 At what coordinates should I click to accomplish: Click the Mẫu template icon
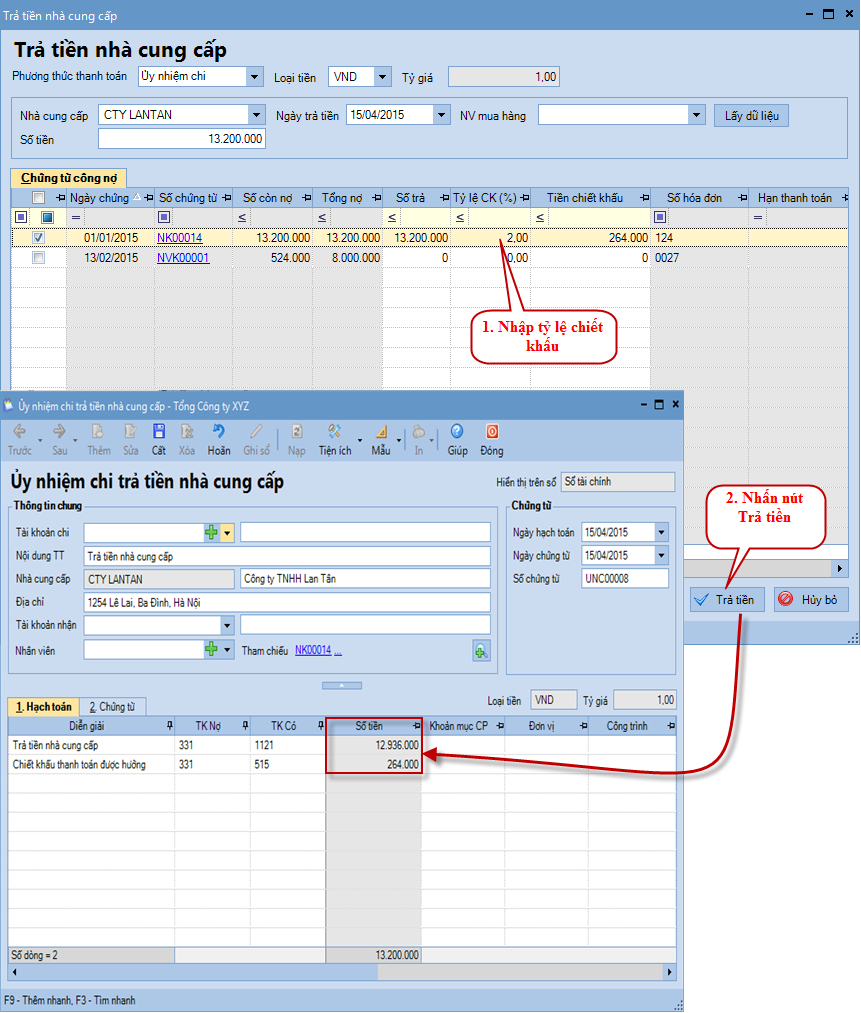tap(381, 438)
